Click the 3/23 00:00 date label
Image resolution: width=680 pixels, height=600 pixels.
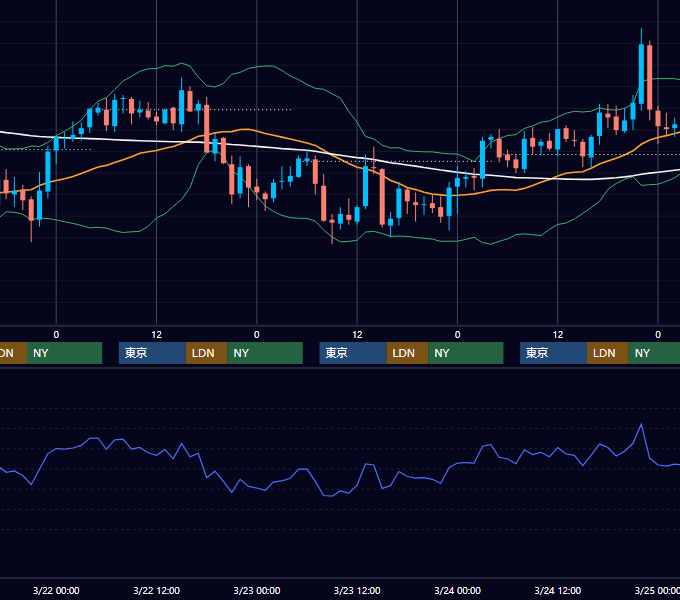(x=257, y=590)
